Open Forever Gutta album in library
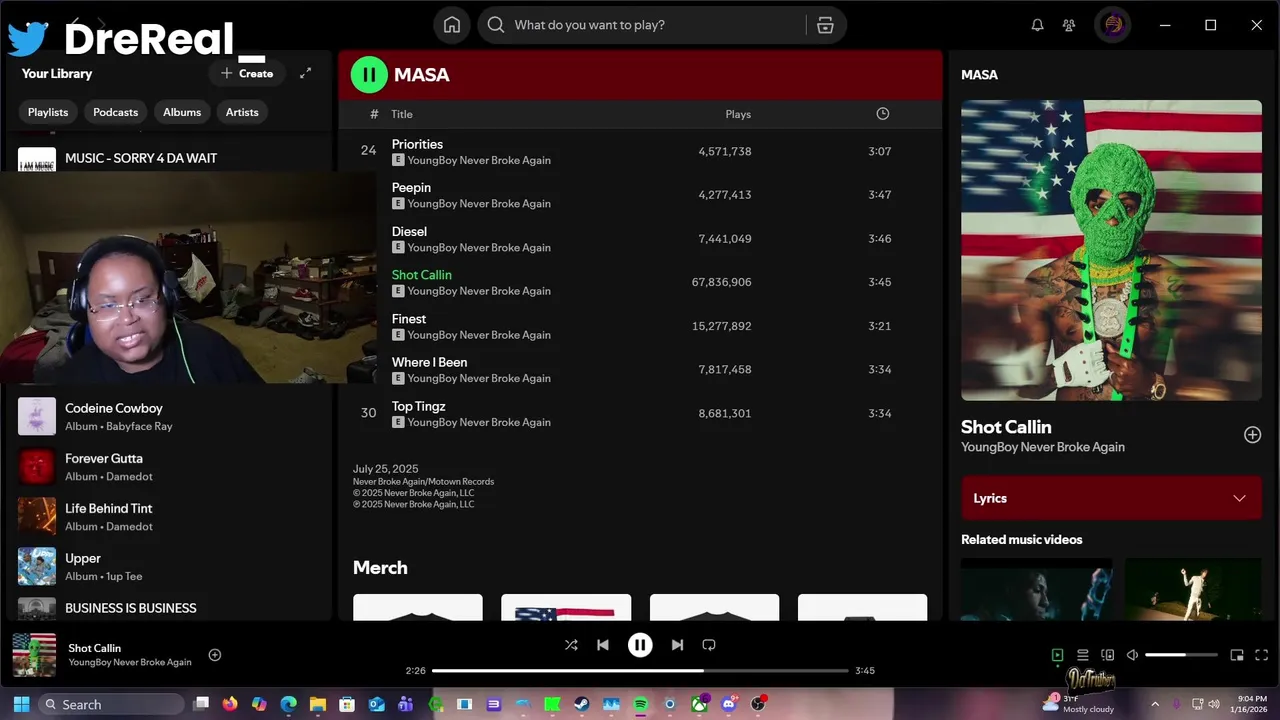Image resolution: width=1280 pixels, height=720 pixels. 168,466
